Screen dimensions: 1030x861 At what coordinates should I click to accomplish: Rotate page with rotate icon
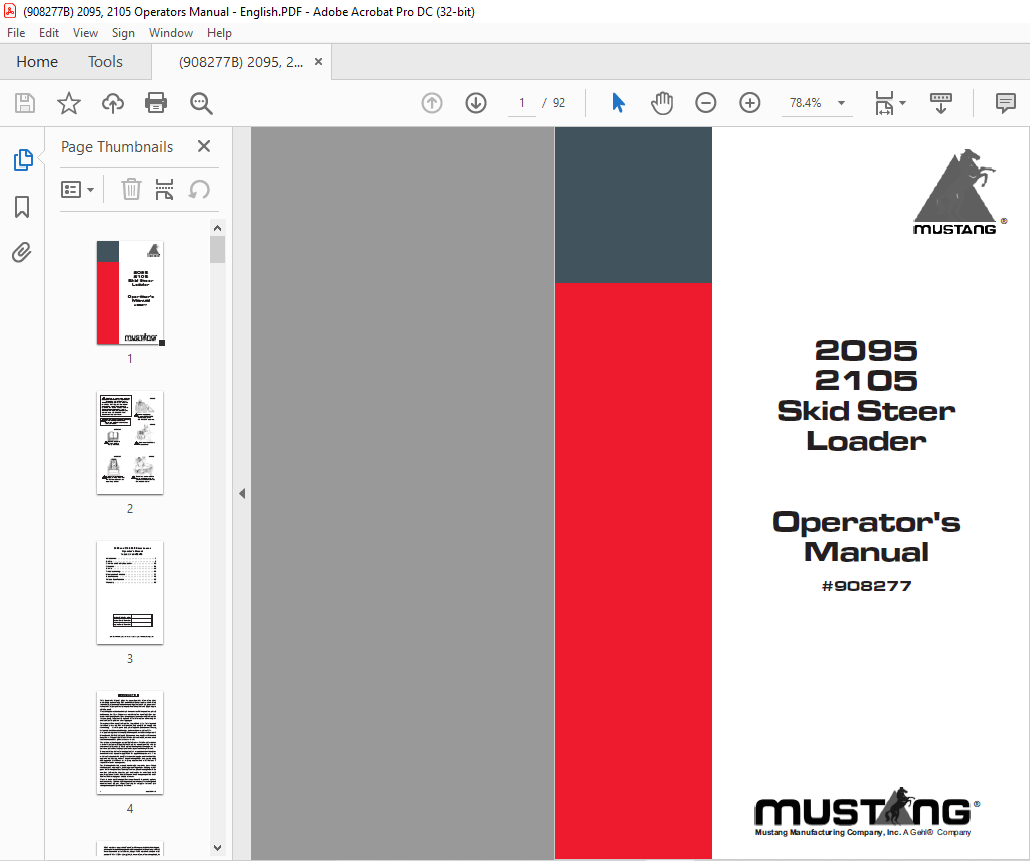pyautogui.click(x=199, y=190)
